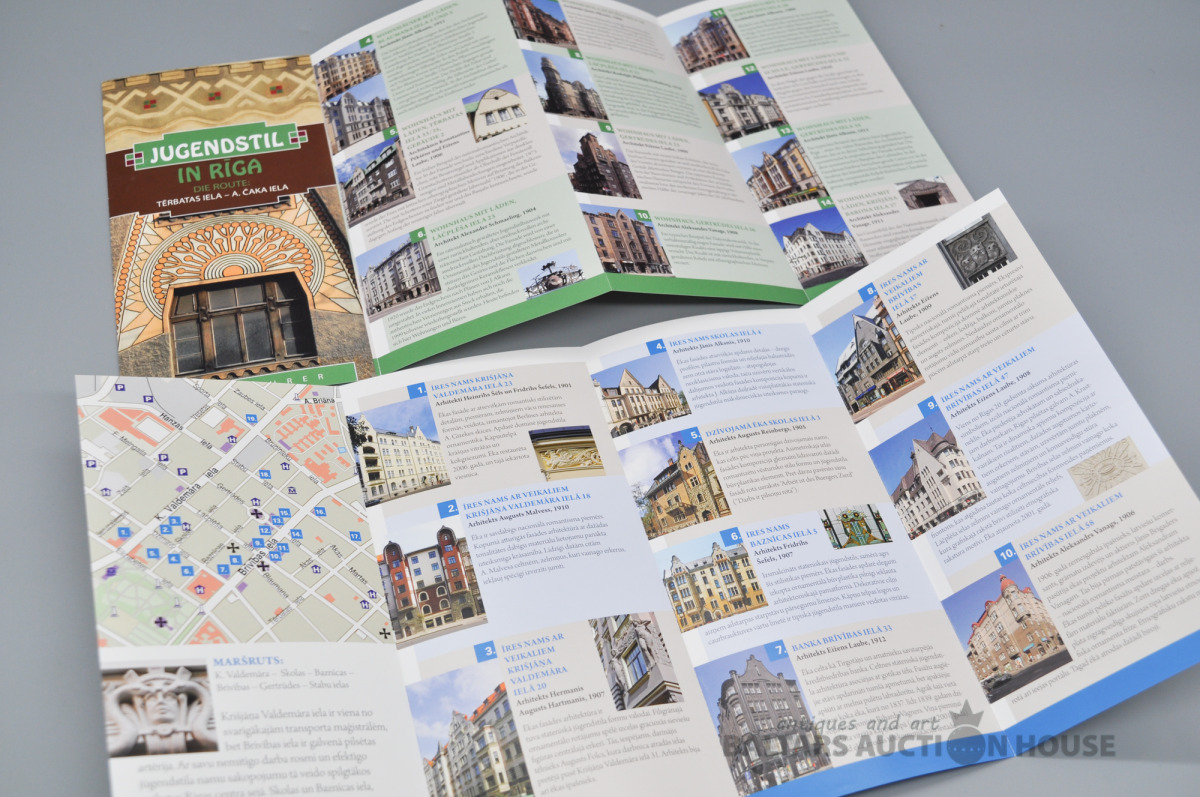
Task: Click blue number badge 2
Action: [447, 508]
